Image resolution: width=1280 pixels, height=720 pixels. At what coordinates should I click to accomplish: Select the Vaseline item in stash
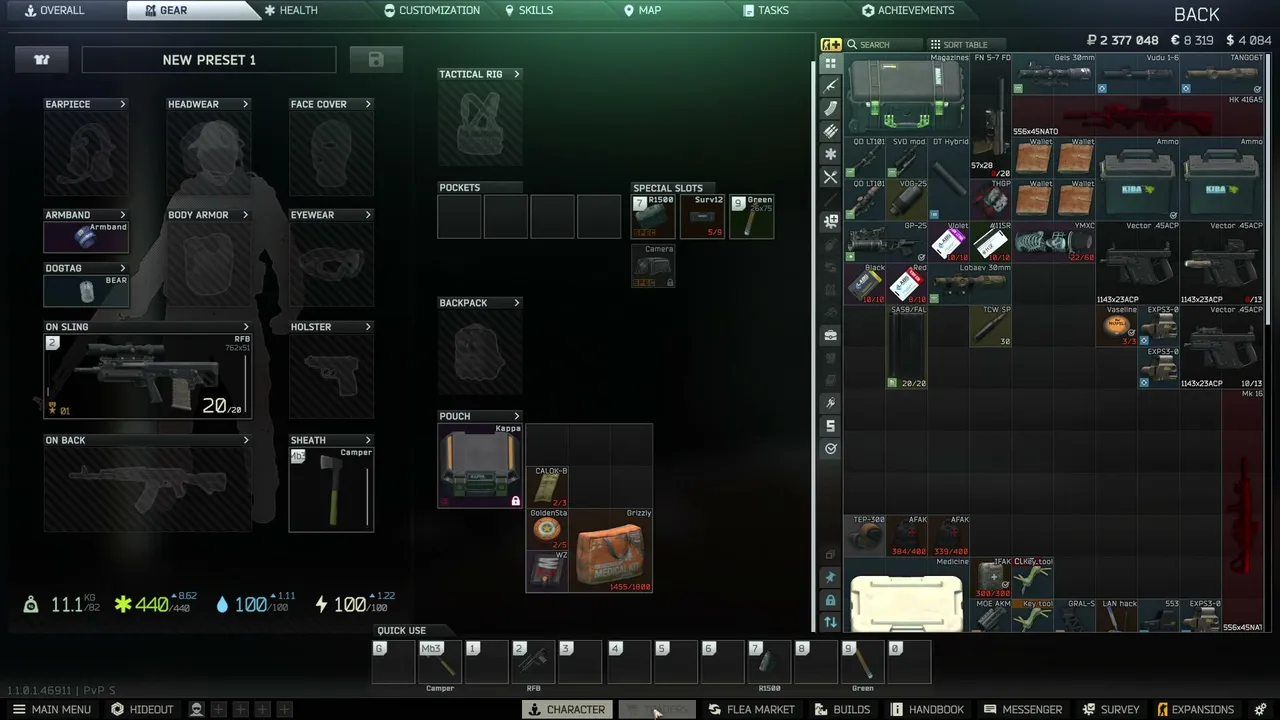(1118, 326)
